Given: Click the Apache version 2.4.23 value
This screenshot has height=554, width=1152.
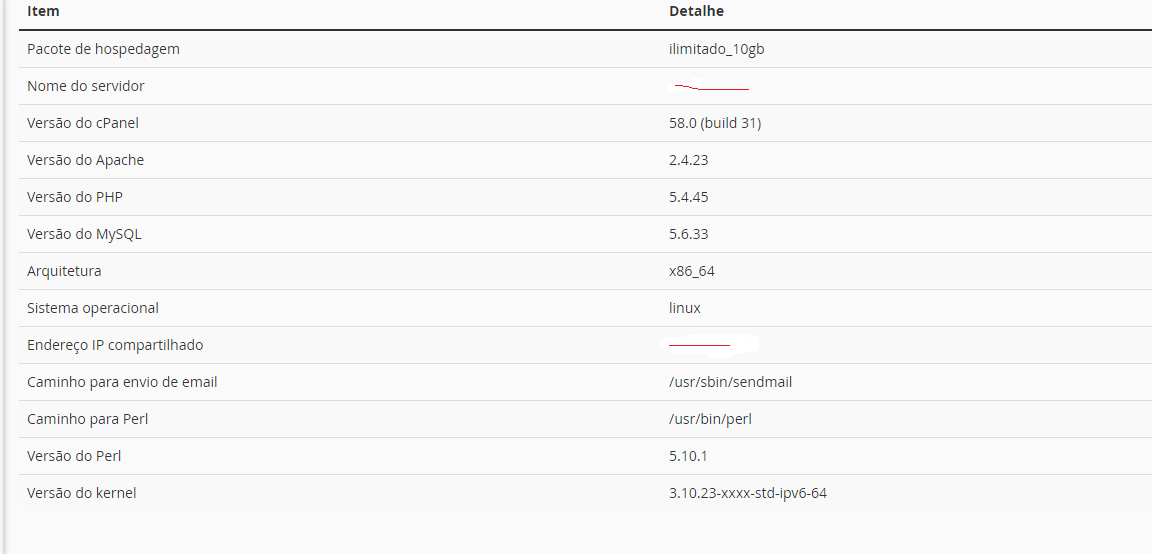Looking at the screenshot, I should (689, 160).
